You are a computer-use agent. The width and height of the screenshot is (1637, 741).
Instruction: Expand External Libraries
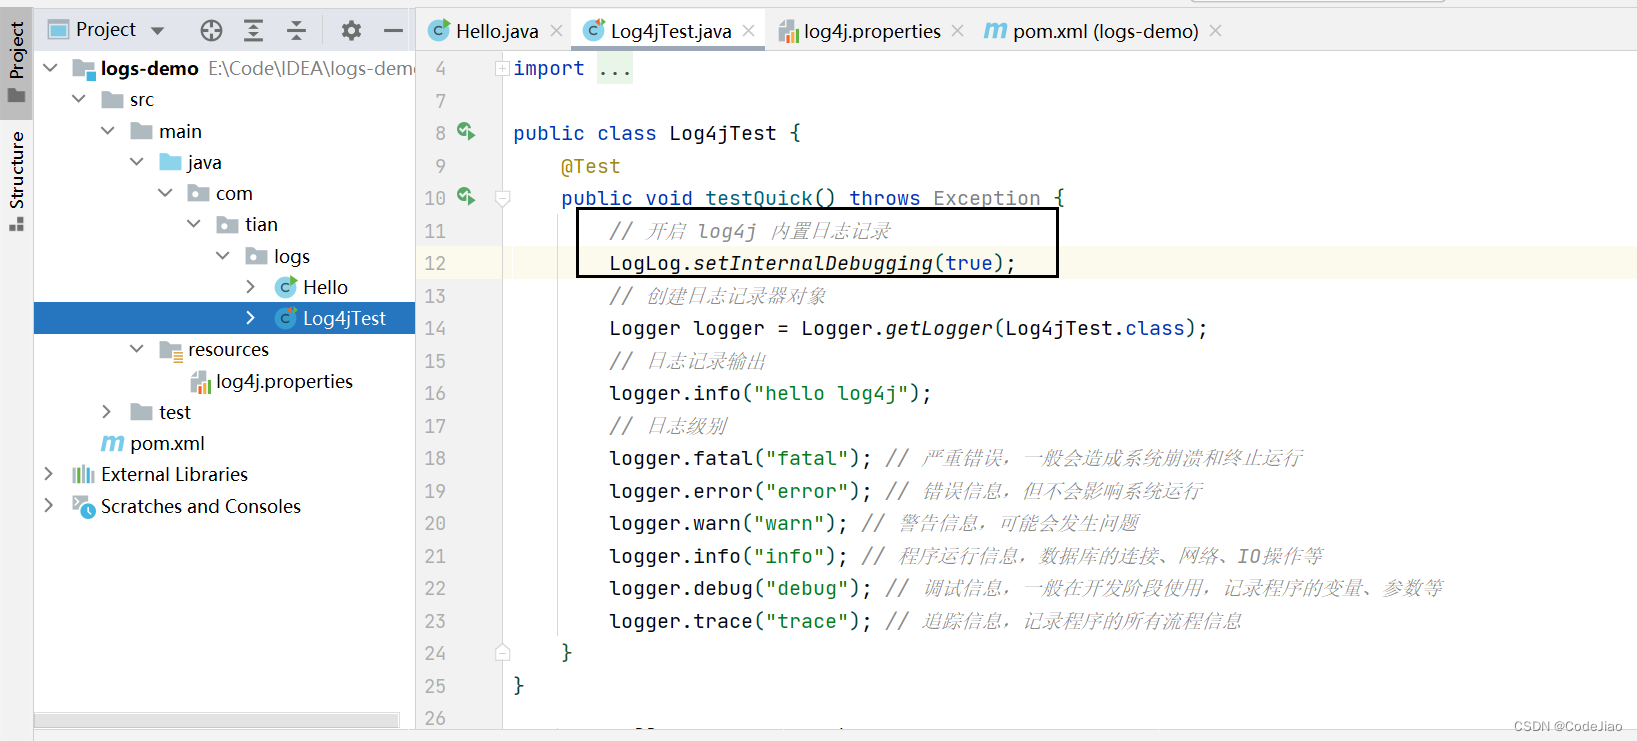(49, 474)
